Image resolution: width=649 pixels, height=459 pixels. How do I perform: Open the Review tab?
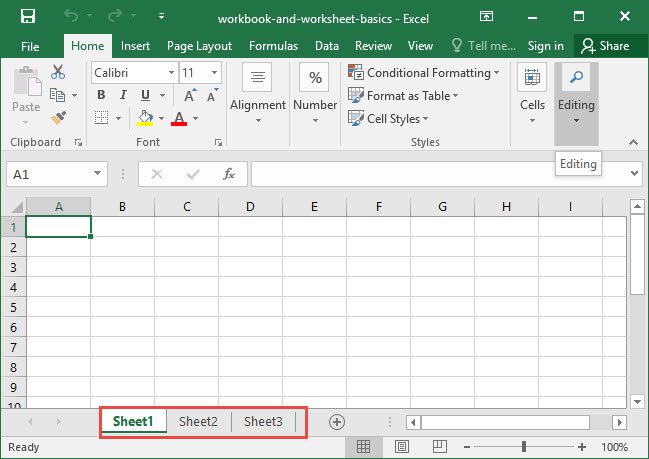[x=373, y=46]
